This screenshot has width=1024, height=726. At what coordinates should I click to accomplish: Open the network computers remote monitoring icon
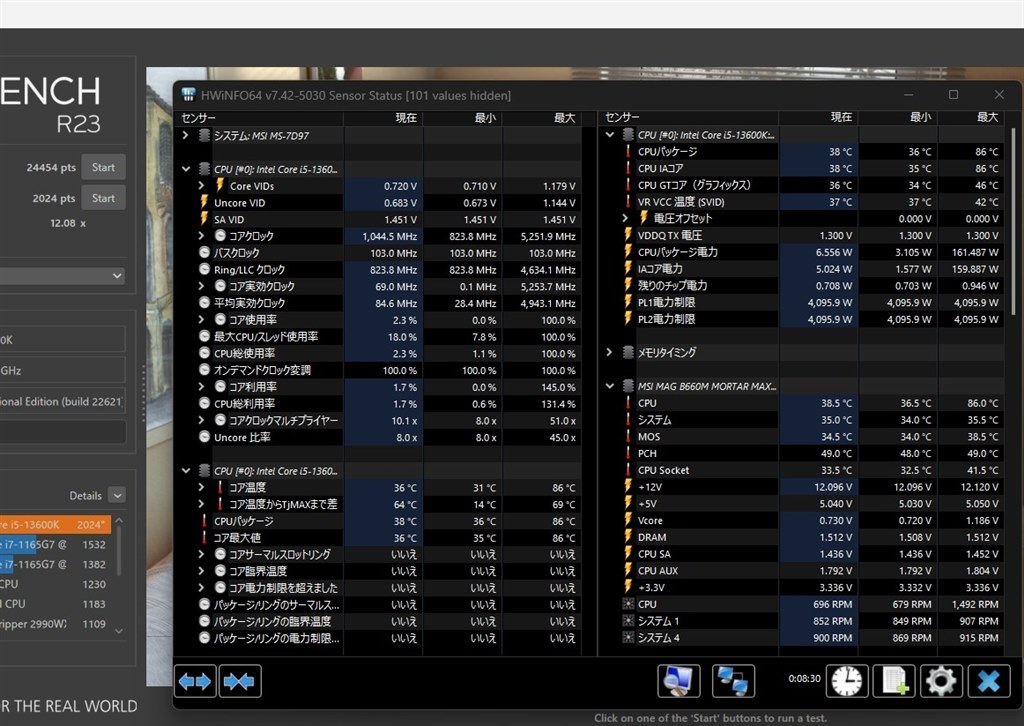tap(733, 681)
